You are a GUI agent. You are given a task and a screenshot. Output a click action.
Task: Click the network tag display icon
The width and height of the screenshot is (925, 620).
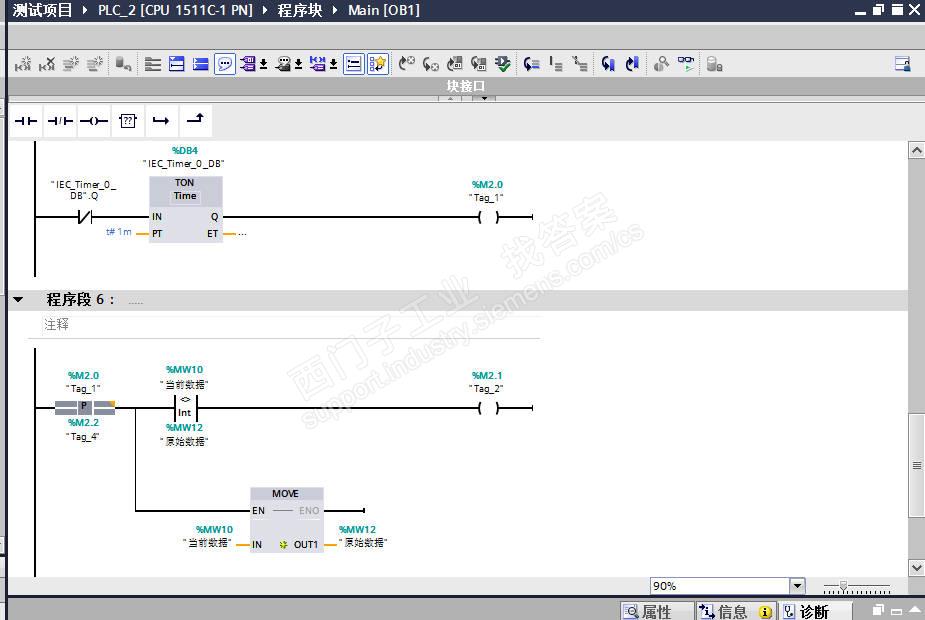pyautogui.click(x=318, y=64)
